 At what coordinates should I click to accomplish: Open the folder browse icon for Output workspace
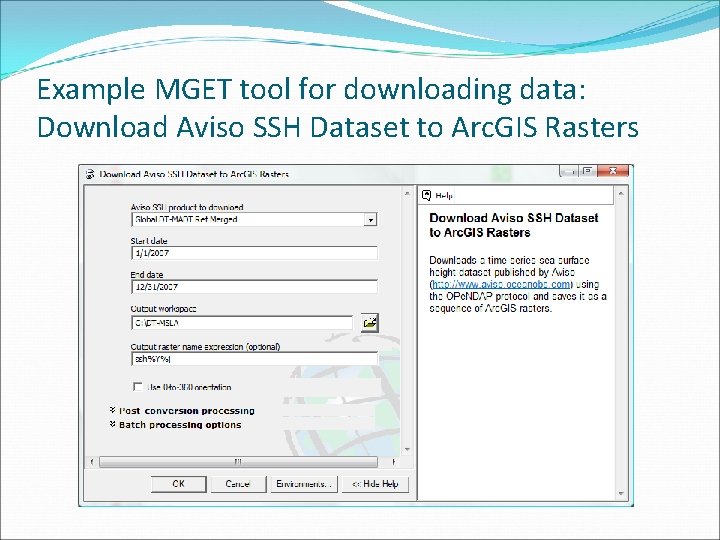coord(370,323)
